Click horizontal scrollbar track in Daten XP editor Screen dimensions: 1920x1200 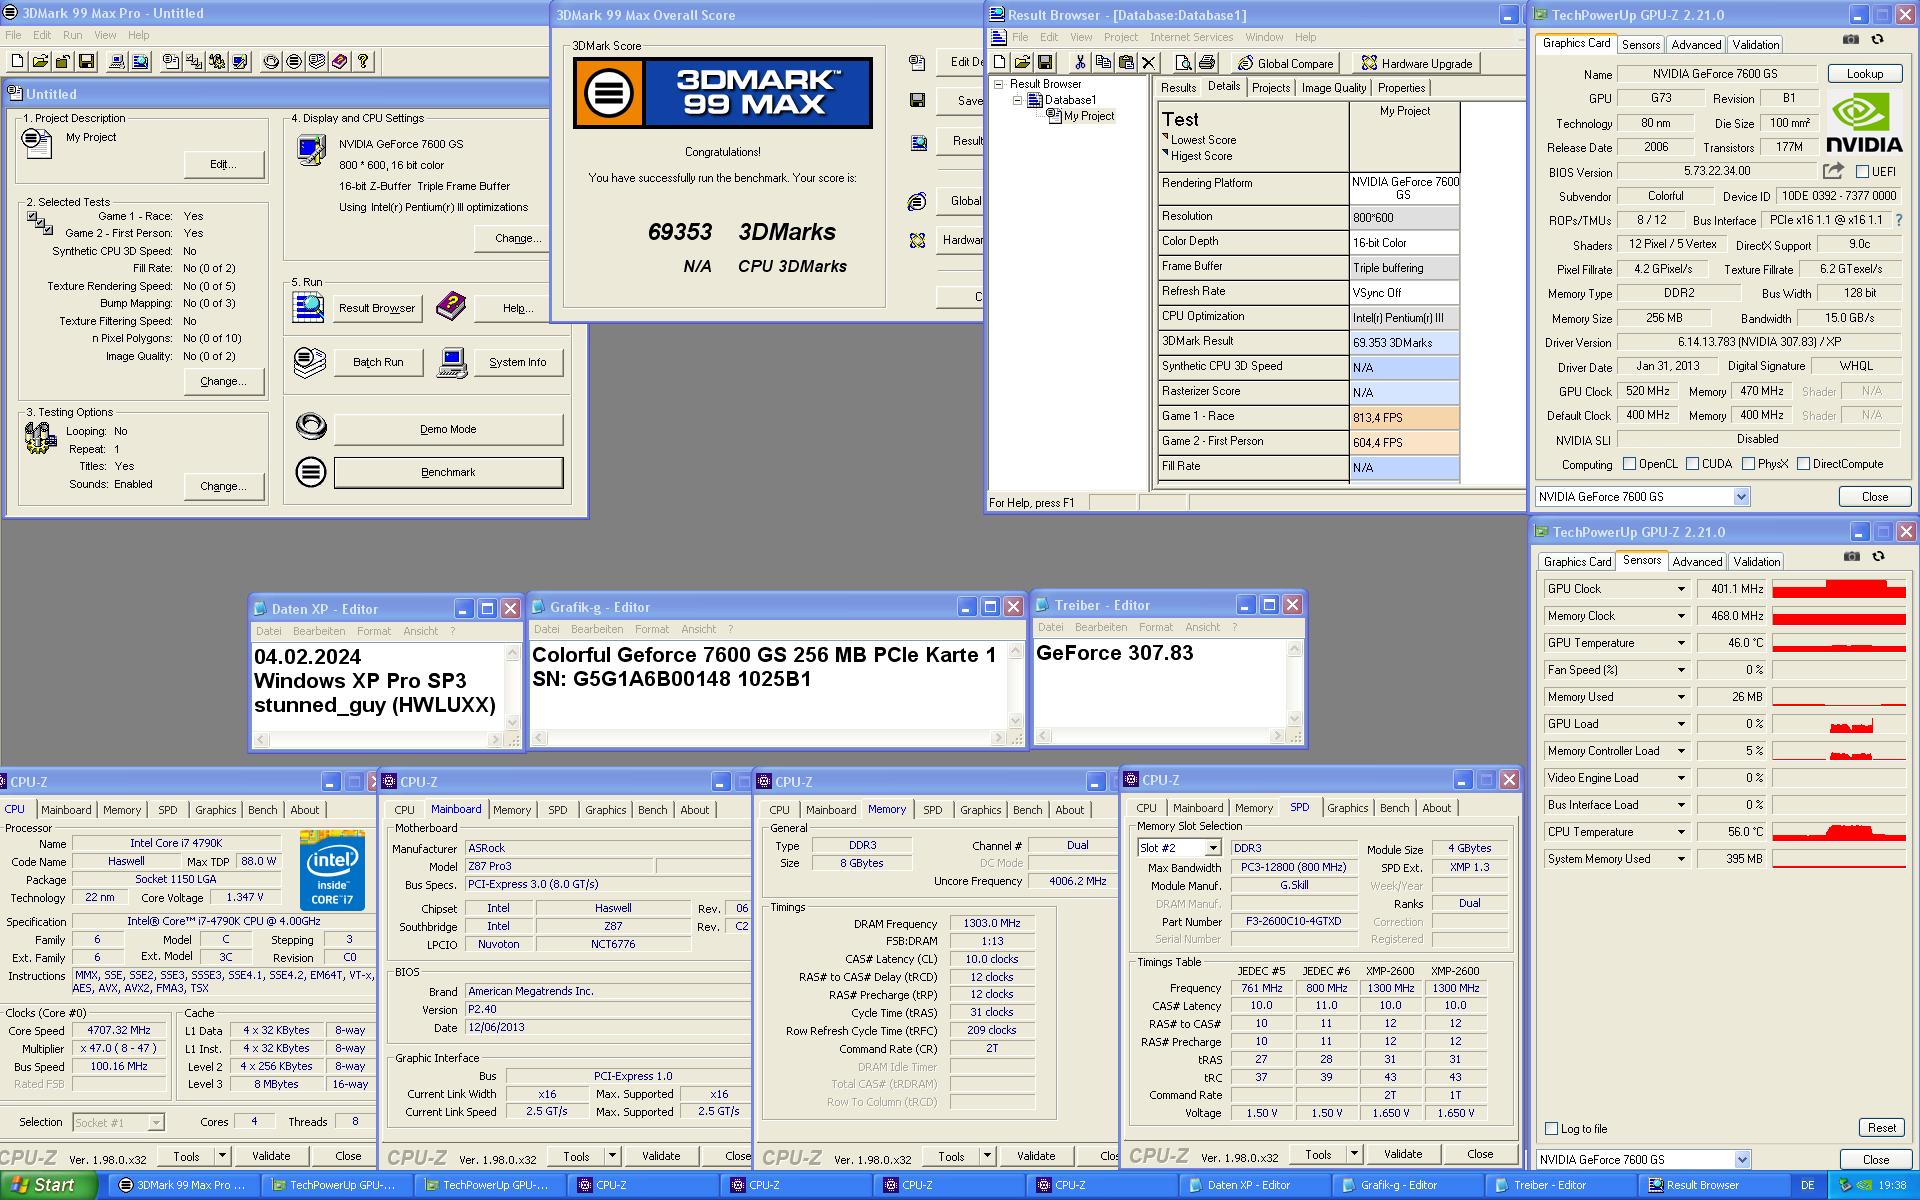coord(379,740)
